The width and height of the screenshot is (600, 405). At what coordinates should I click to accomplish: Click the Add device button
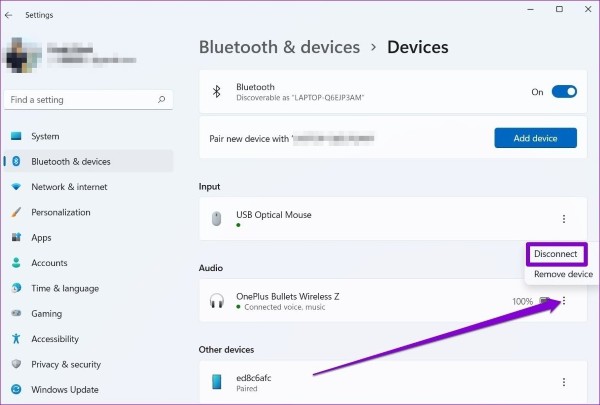[536, 138]
